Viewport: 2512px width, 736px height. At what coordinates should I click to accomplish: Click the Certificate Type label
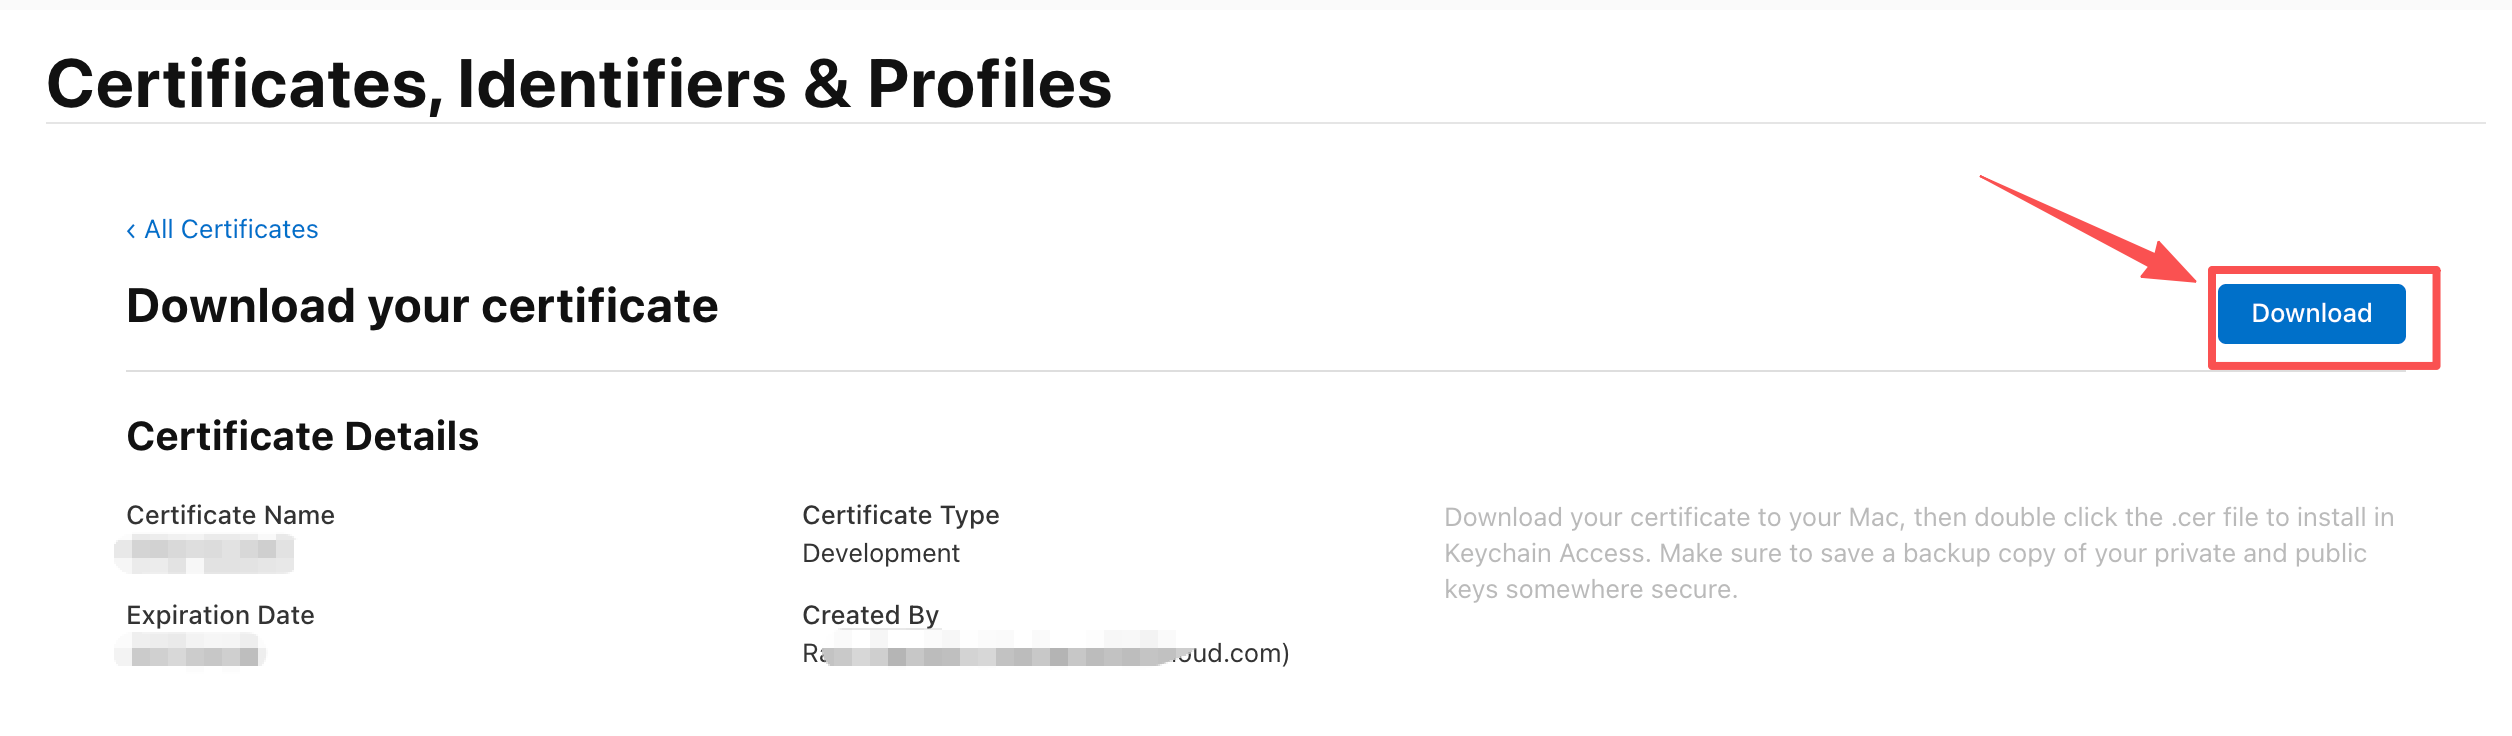click(900, 515)
